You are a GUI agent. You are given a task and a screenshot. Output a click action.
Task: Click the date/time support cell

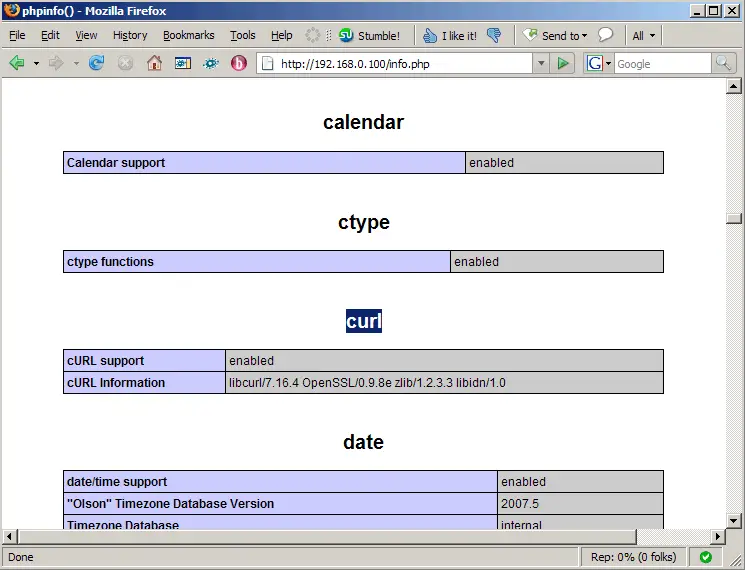280,482
